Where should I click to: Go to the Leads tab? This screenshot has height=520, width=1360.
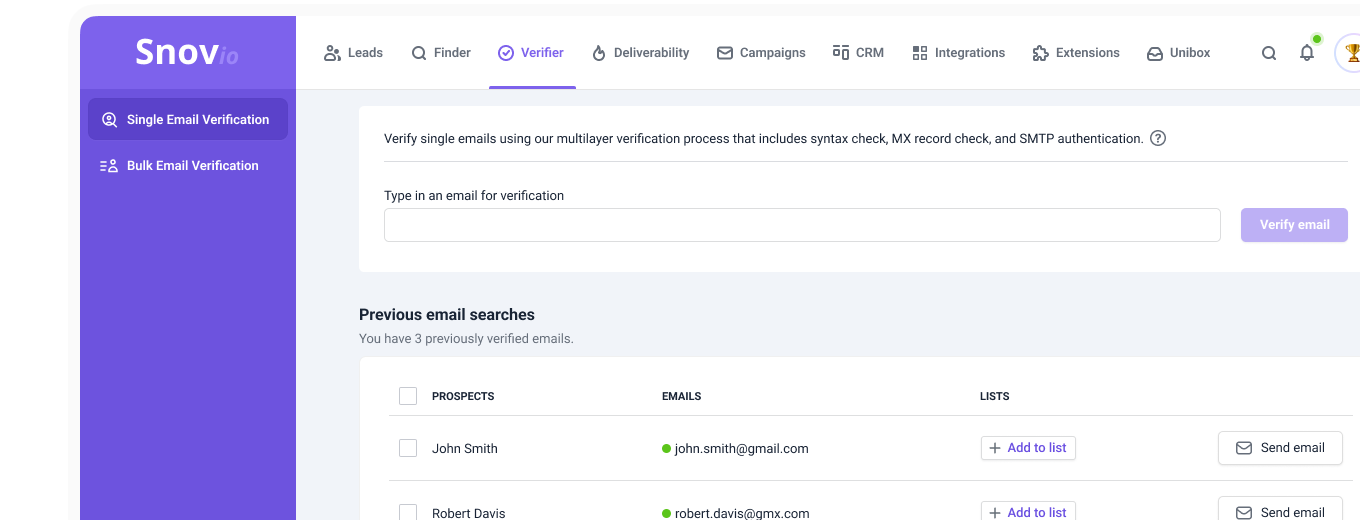tap(354, 53)
